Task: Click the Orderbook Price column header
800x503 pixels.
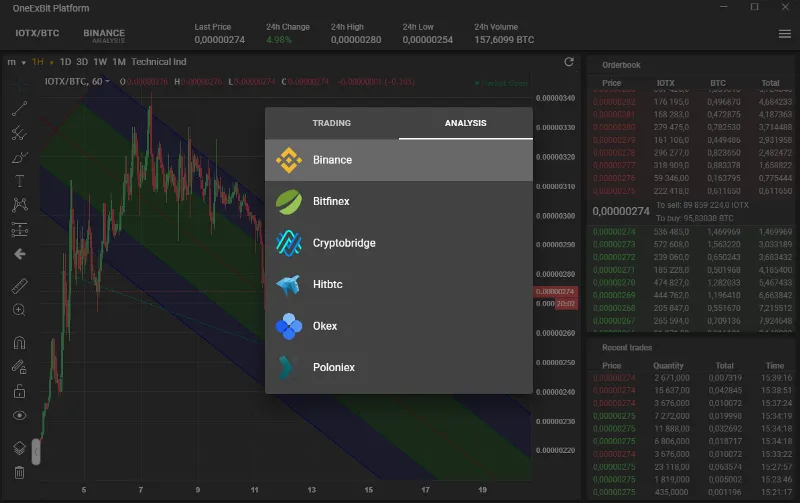Action: tap(611, 83)
